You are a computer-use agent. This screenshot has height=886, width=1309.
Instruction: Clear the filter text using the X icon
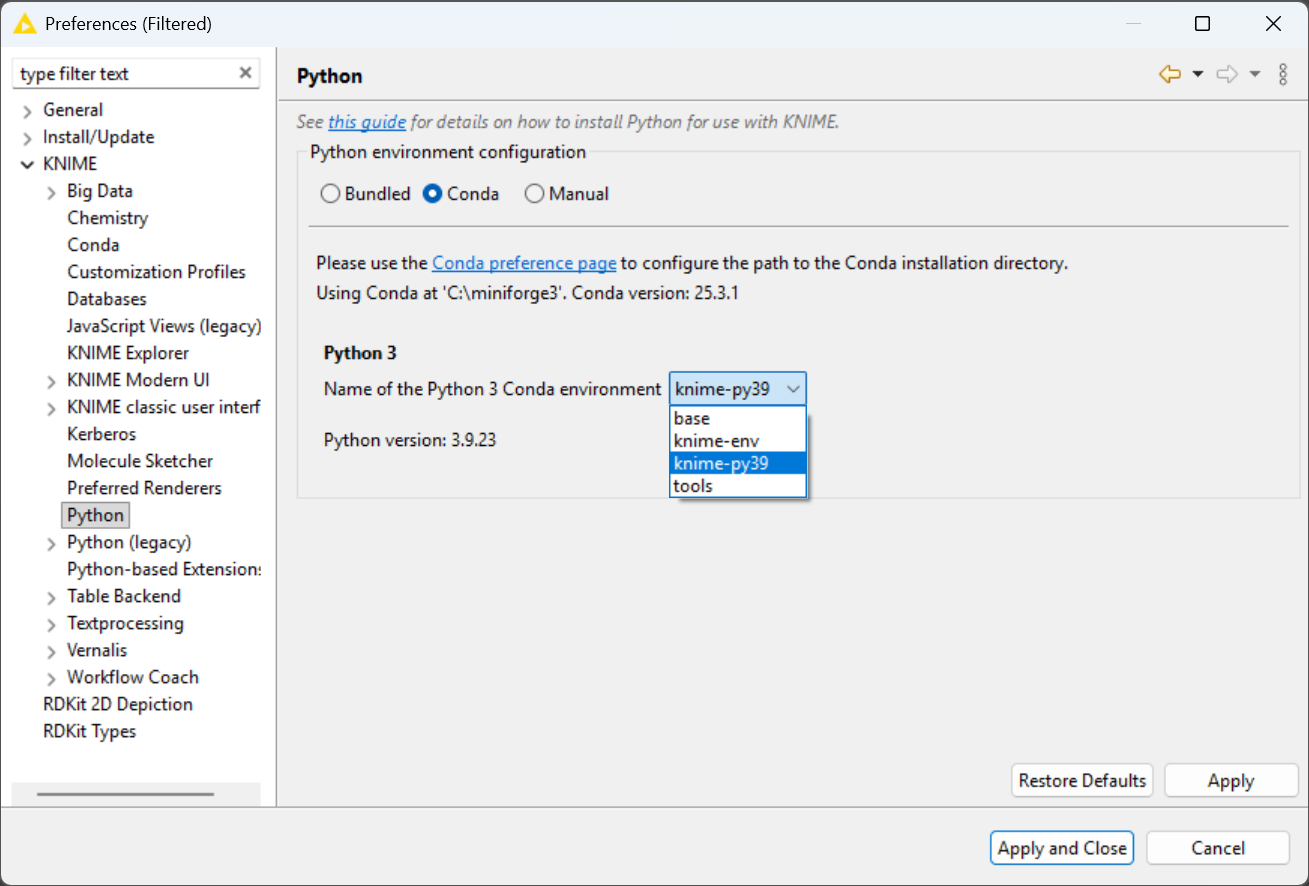point(245,72)
